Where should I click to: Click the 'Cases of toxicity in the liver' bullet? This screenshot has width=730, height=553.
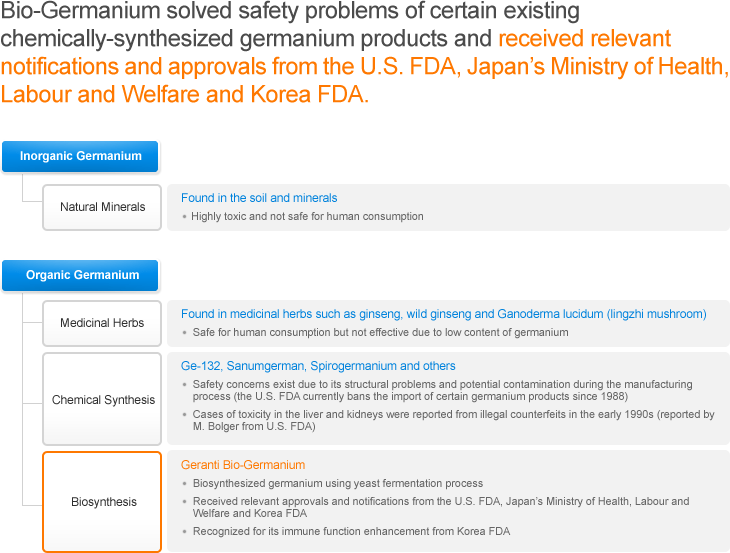pyautogui.click(x=453, y=420)
